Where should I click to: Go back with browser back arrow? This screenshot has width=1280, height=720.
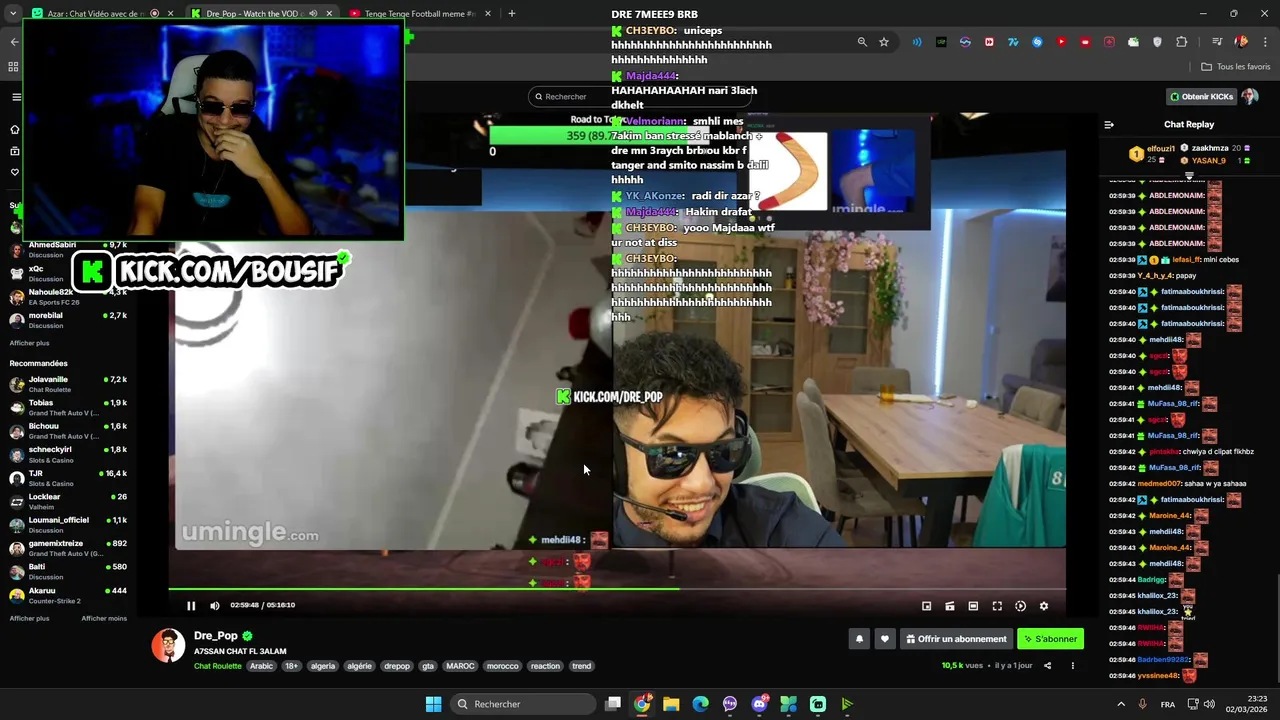click(x=14, y=42)
